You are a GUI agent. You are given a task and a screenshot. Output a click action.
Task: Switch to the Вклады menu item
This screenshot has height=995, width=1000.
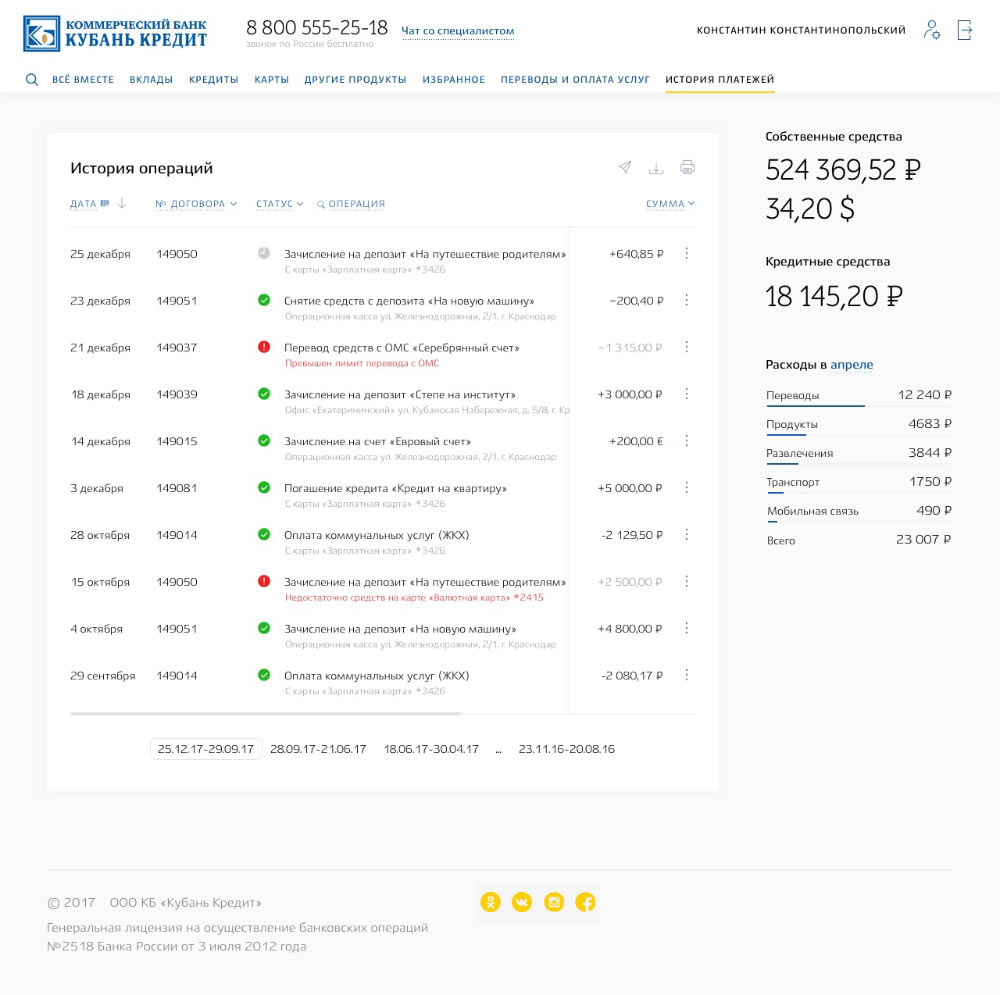point(151,80)
